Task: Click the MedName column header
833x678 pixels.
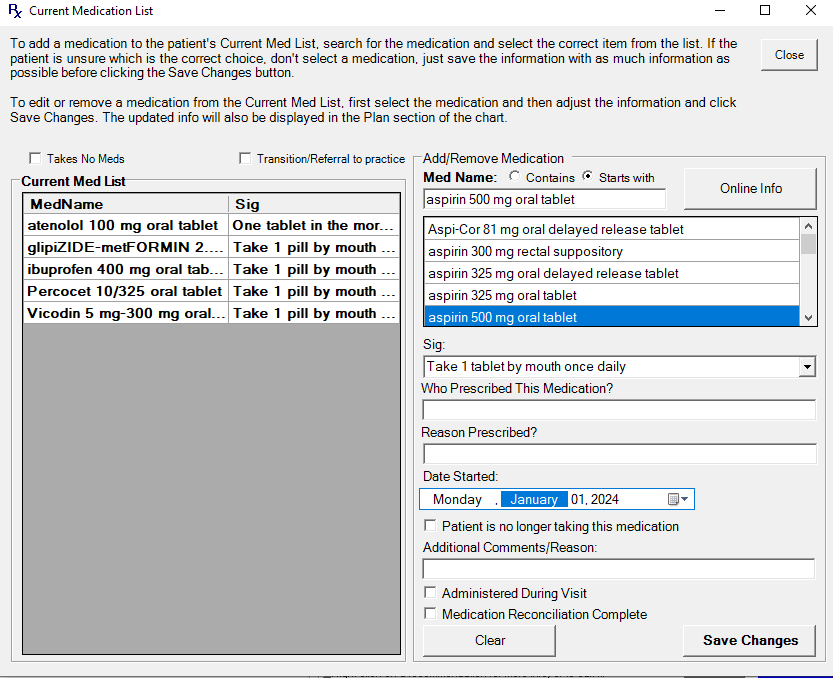Action: 125,204
